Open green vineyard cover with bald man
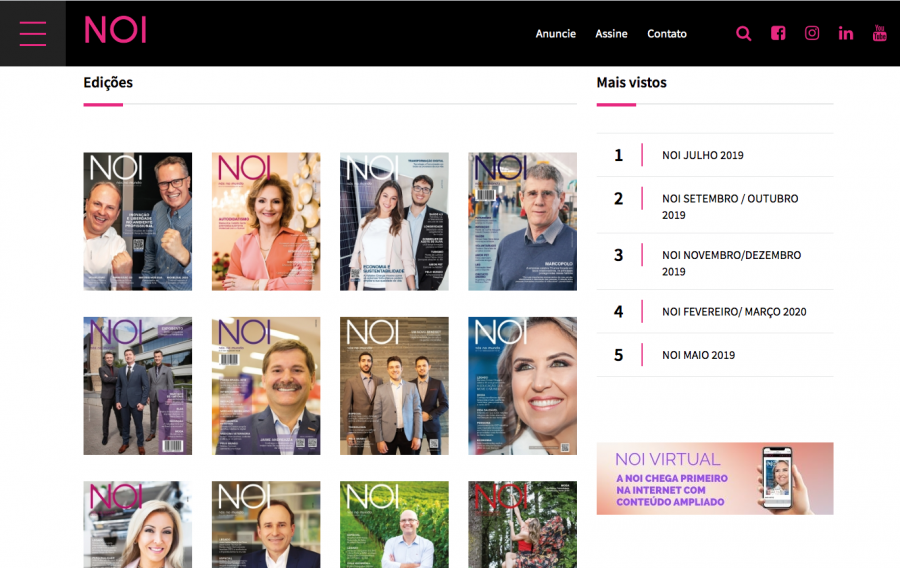 pyautogui.click(x=394, y=524)
